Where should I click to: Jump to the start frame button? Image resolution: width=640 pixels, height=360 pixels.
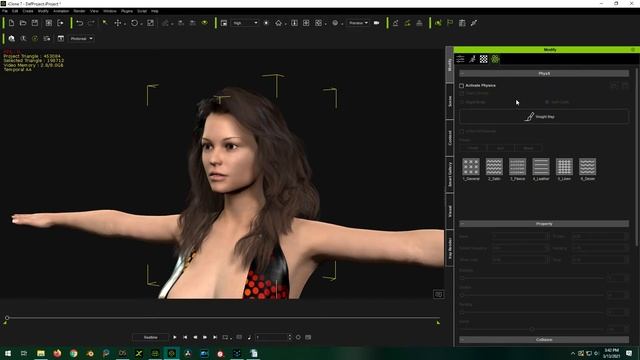[185, 337]
